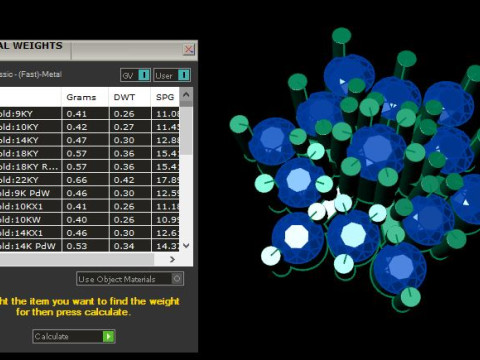Viewport: 480px width, 360px height.
Task: Click Grams value 0.47 for 14KY
Action: pos(77,140)
